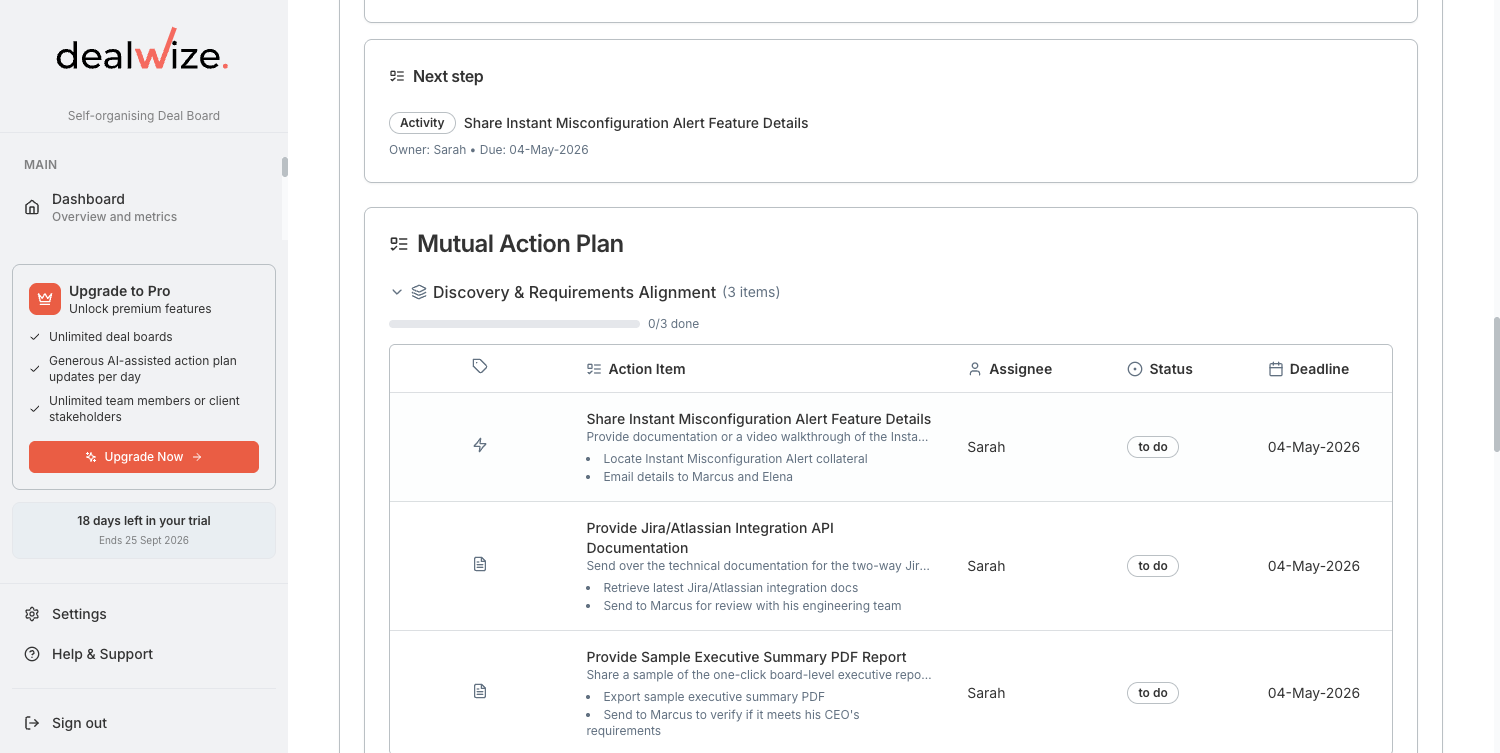Screen dimensions: 1500x753
Task: Click deadline 04-May-2026 on Jira/Atlassian row
Action: pos(1314,566)
